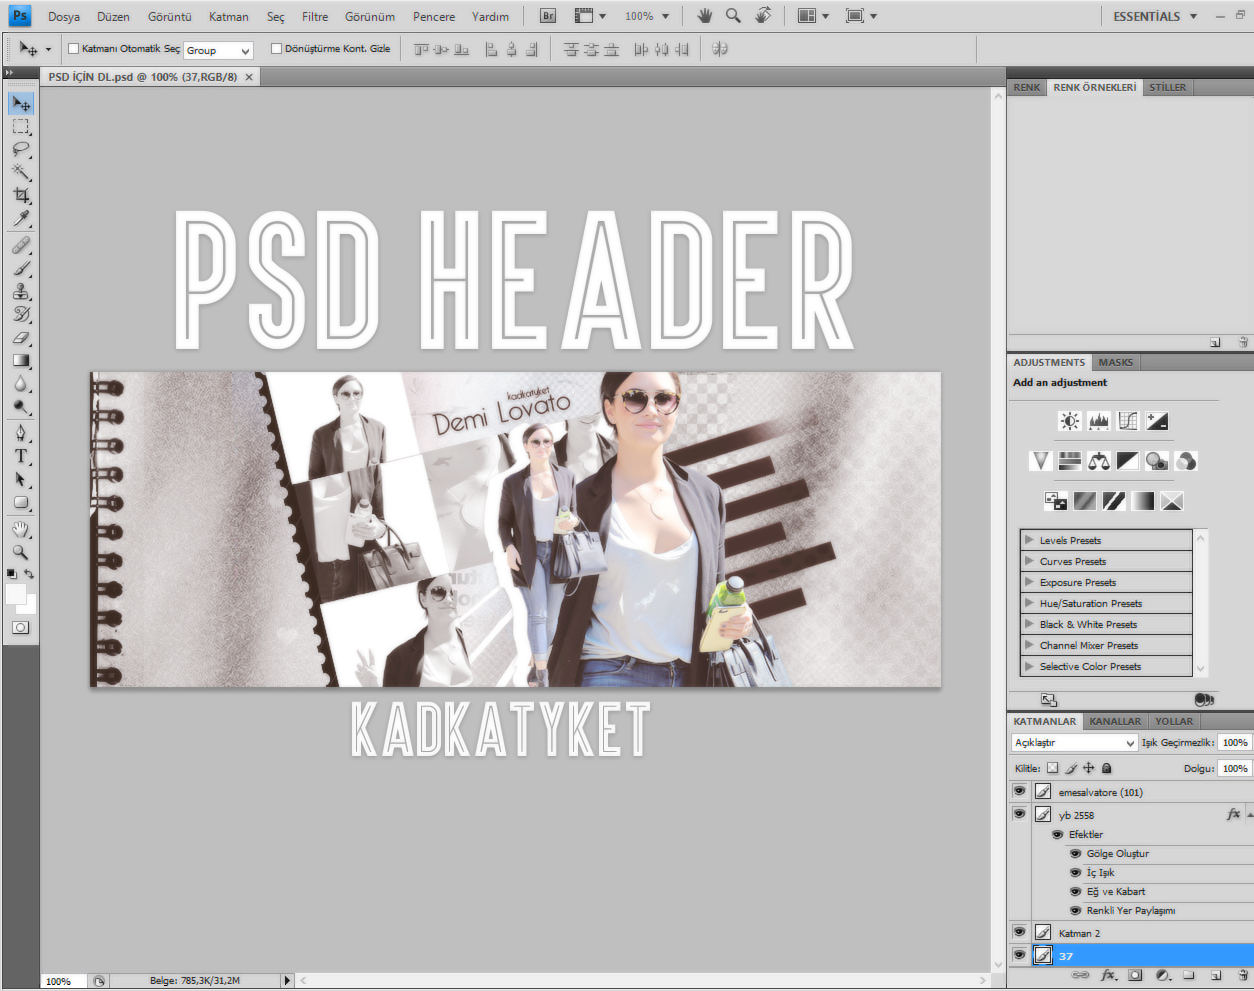Set Işık Geçirmezlik opacity value

pyautogui.click(x=1234, y=742)
